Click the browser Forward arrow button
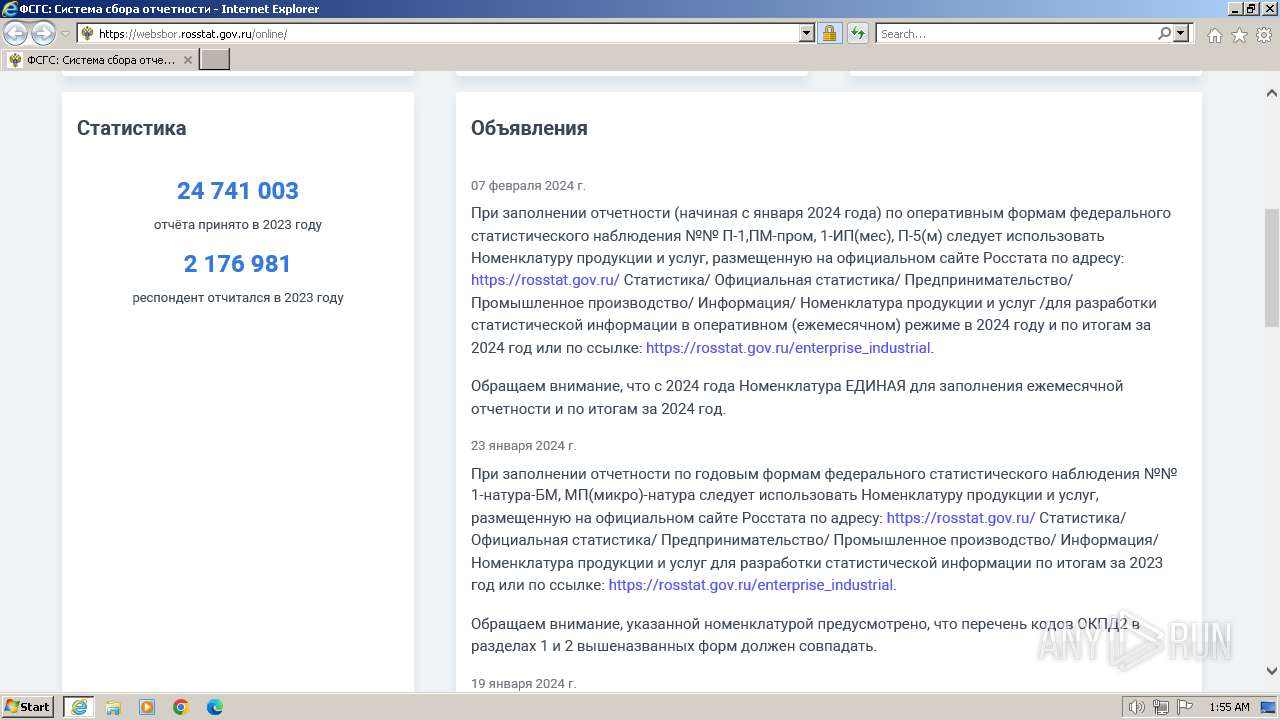This screenshot has height=720, width=1280. (43, 34)
